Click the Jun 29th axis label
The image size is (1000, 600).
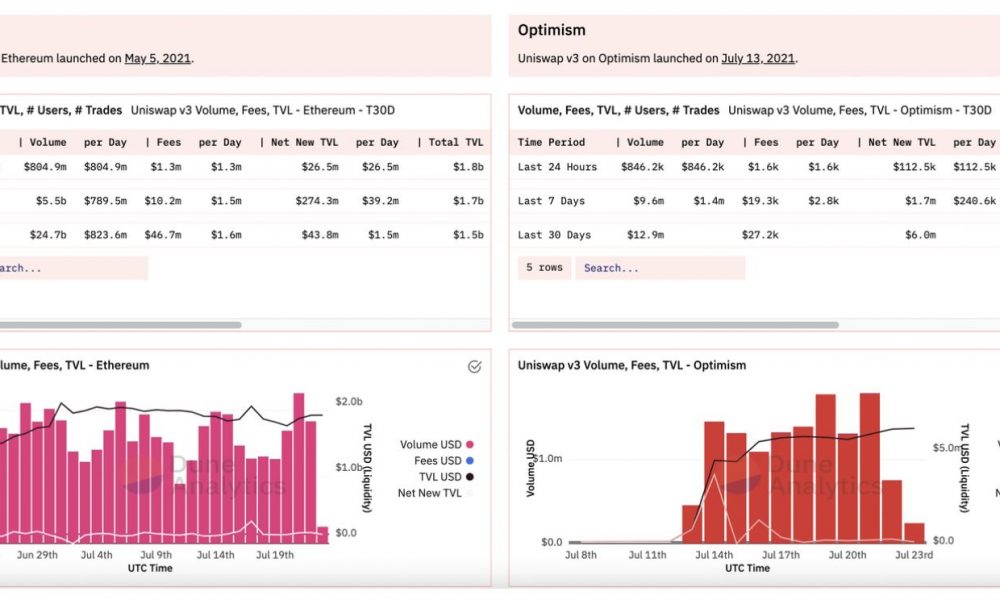click(37, 555)
